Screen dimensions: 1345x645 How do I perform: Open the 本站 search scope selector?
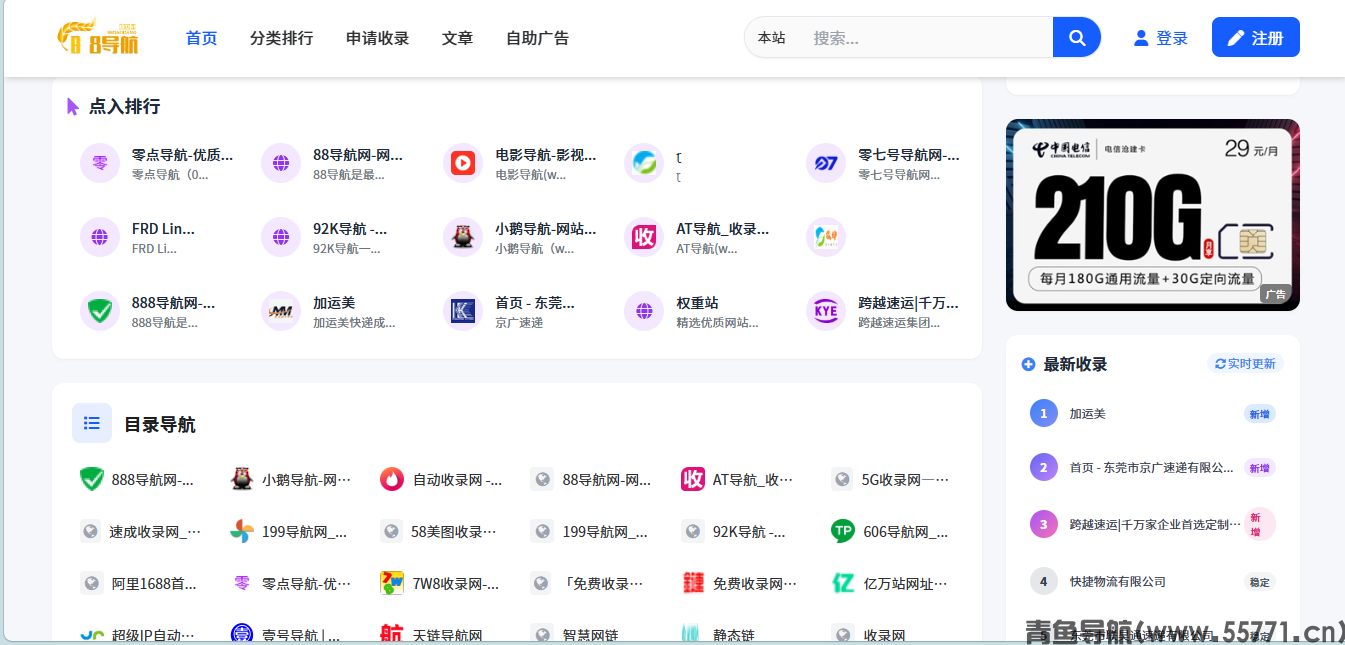(771, 38)
